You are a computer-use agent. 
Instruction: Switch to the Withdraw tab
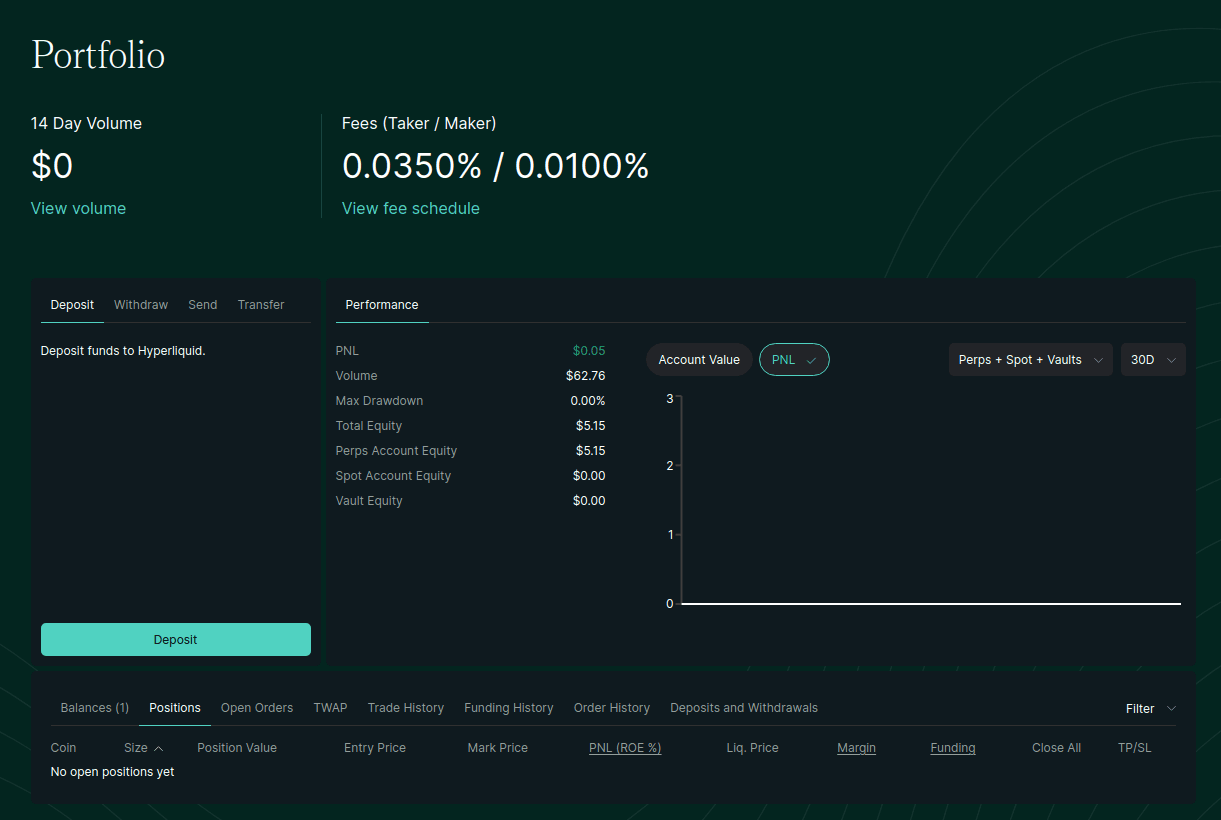tap(141, 305)
